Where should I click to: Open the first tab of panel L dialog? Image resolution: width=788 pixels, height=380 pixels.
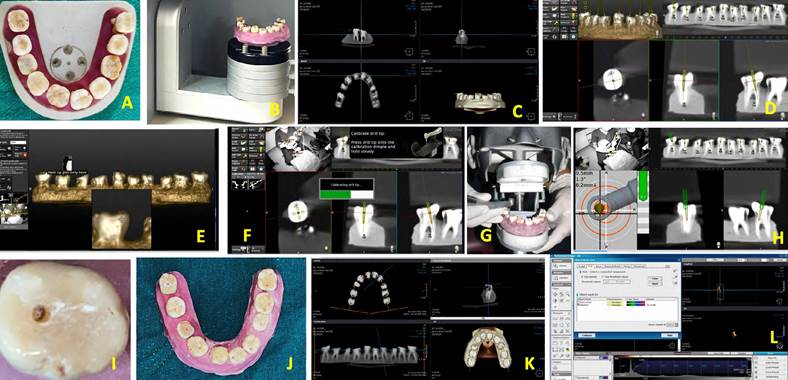[582, 266]
